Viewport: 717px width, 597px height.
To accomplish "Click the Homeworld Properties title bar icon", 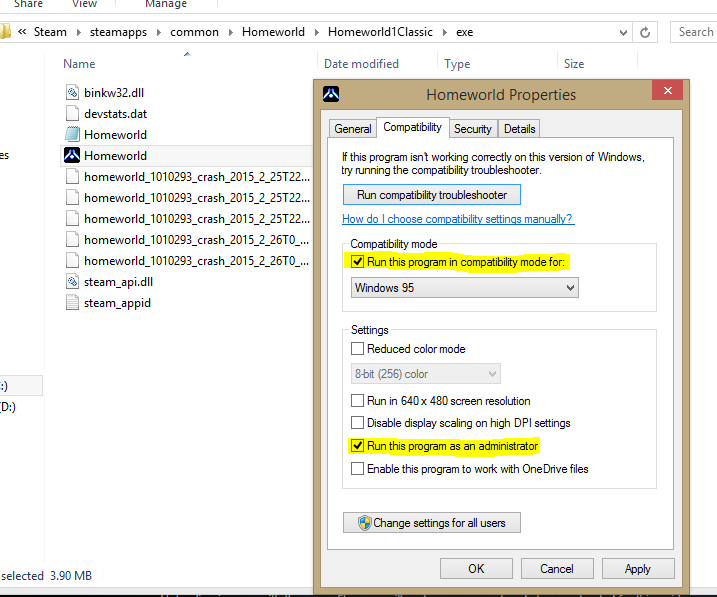I will (331, 94).
